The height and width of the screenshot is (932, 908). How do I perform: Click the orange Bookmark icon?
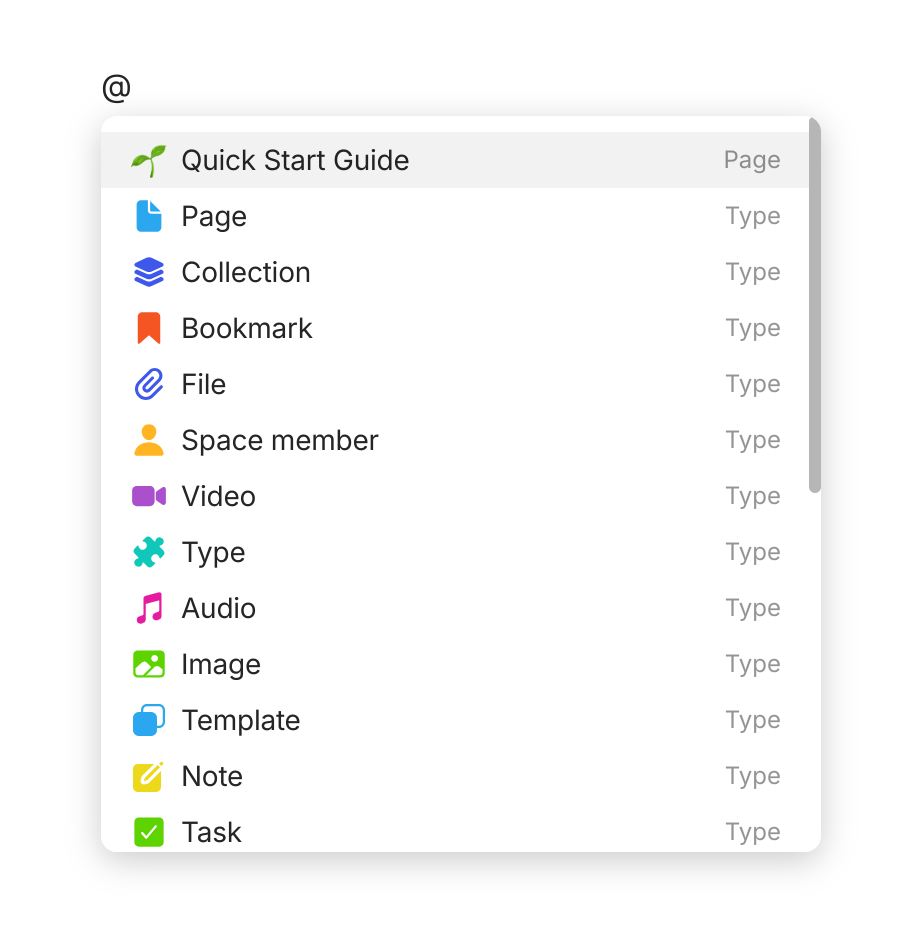149,329
